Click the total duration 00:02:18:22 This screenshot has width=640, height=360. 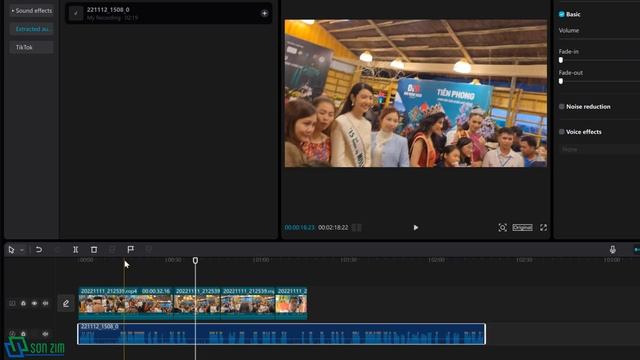pos(333,227)
